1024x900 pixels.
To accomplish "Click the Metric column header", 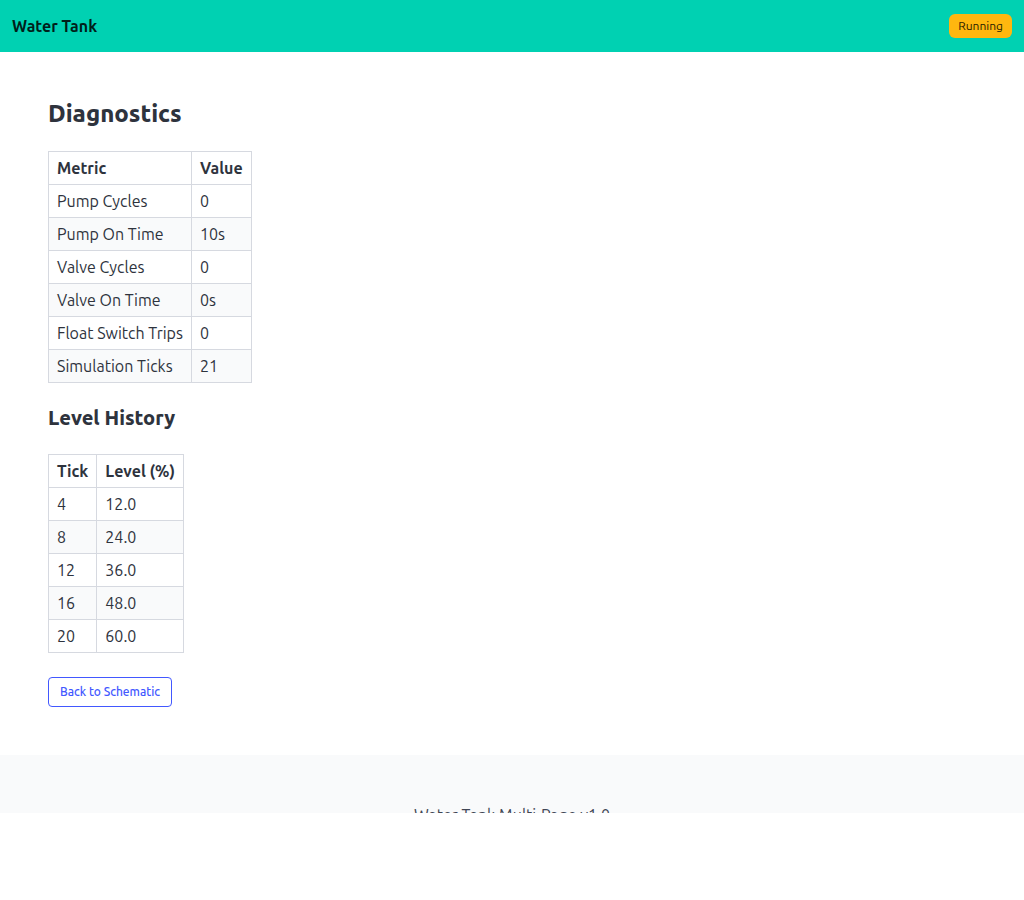I will (x=120, y=169).
